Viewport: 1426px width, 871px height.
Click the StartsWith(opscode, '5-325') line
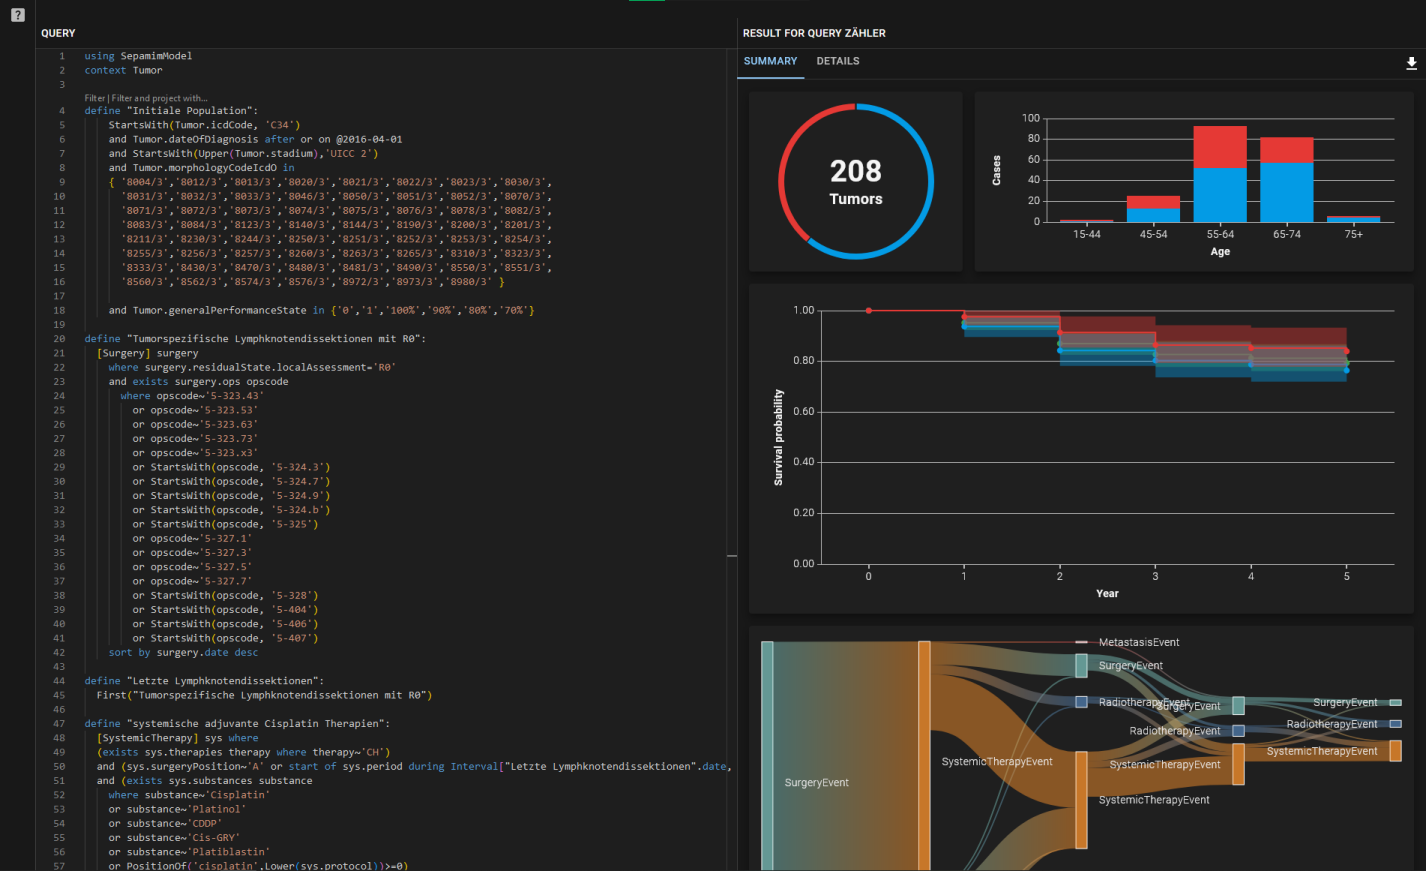click(x=225, y=524)
